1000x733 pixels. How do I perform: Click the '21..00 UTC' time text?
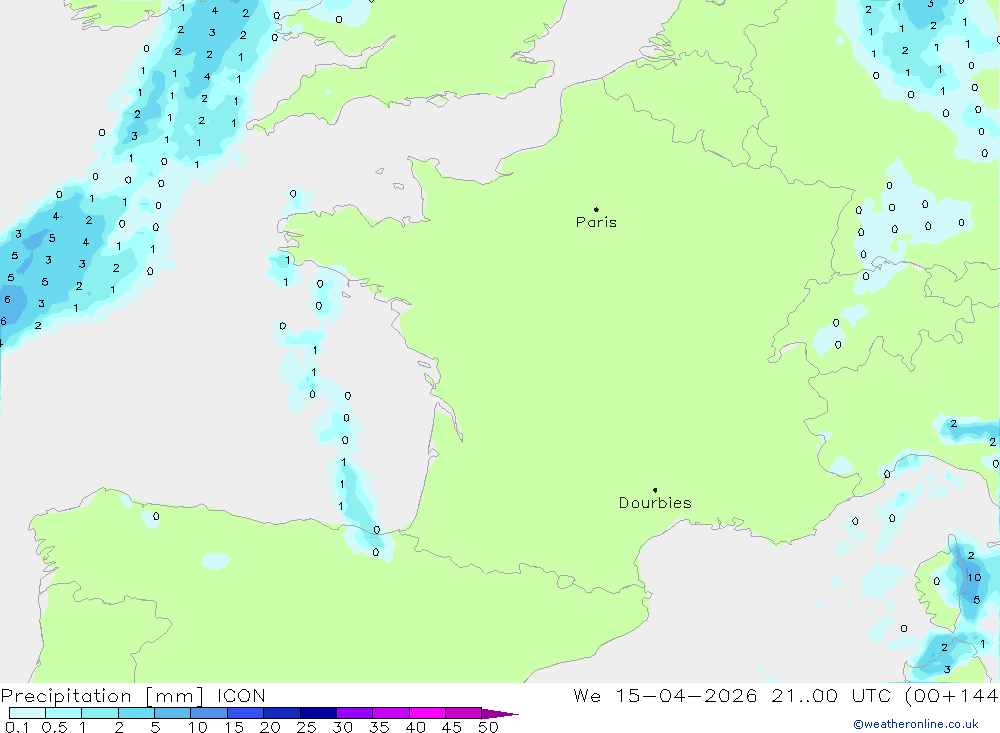831,696
